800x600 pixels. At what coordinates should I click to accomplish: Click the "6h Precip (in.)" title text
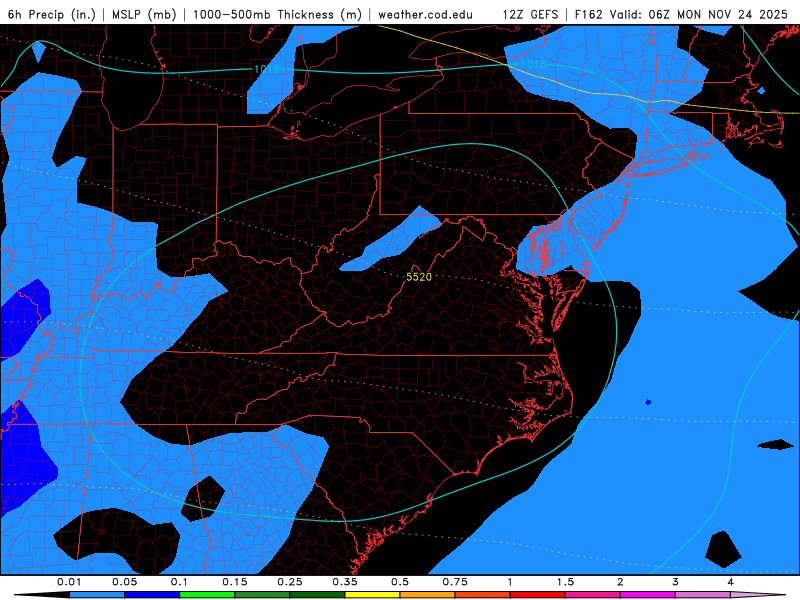tap(52, 14)
